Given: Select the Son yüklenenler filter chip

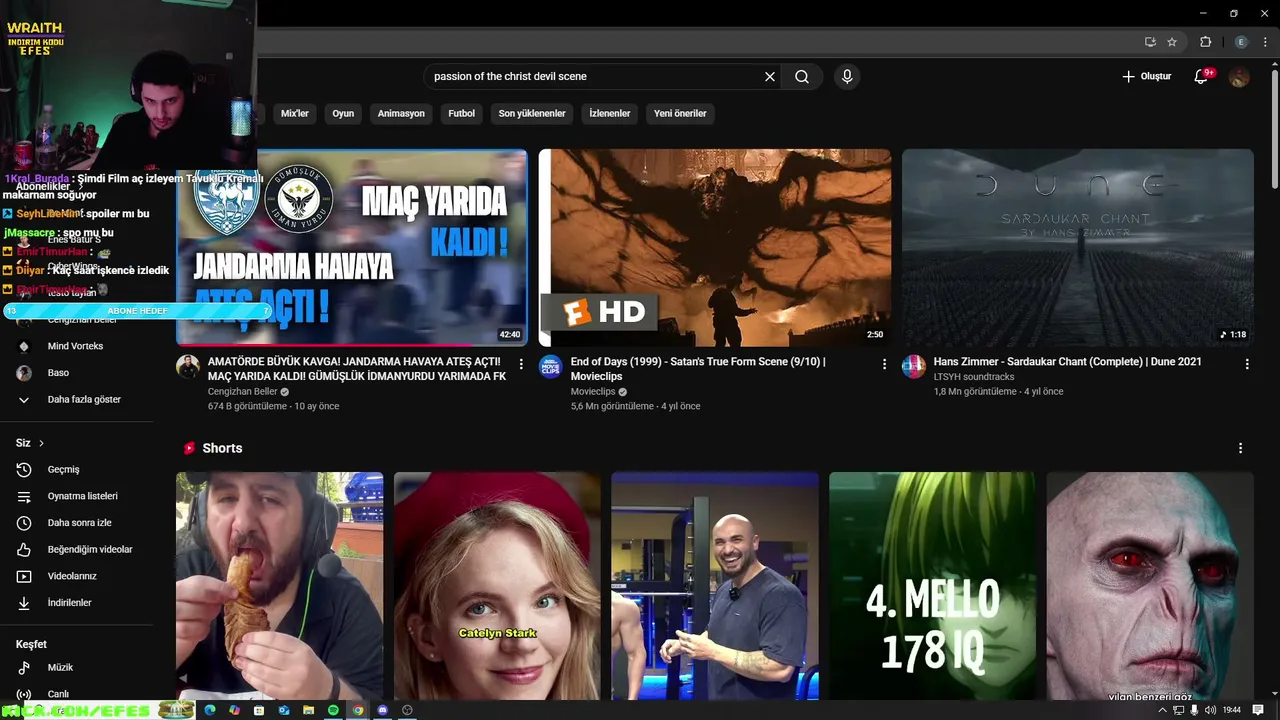Looking at the screenshot, I should point(532,113).
